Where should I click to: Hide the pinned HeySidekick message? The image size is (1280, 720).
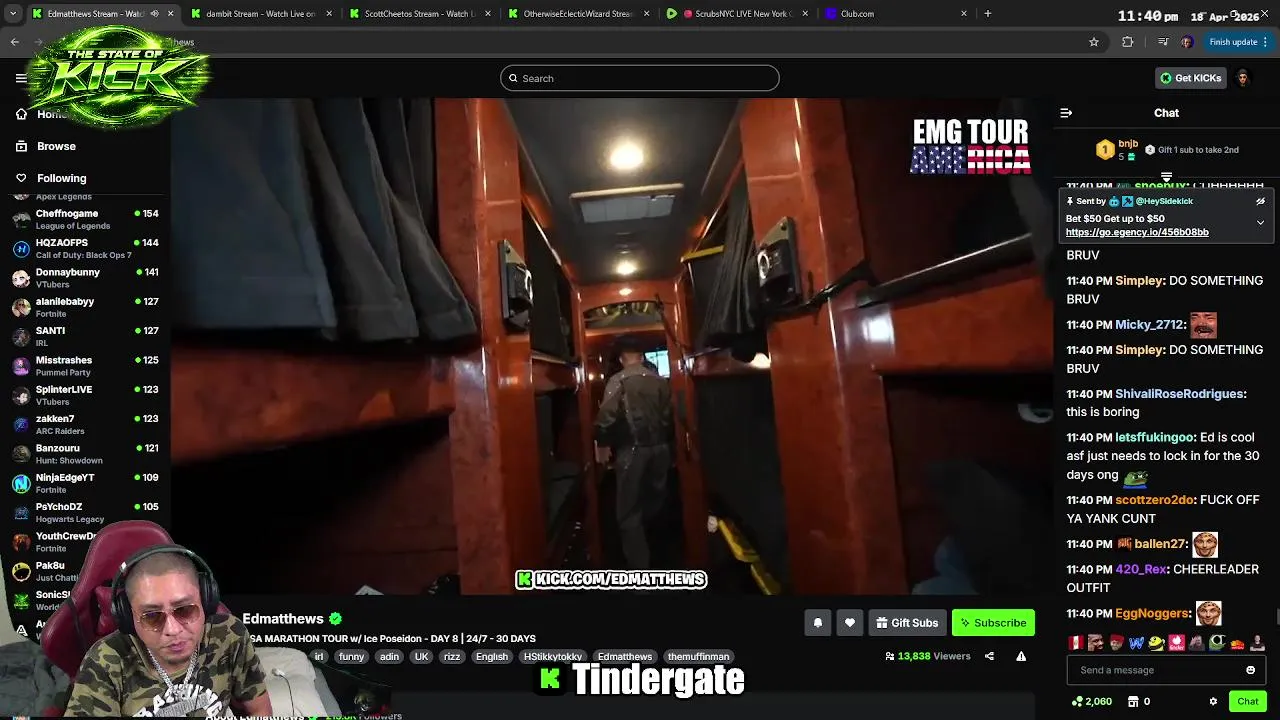pos(1260,201)
